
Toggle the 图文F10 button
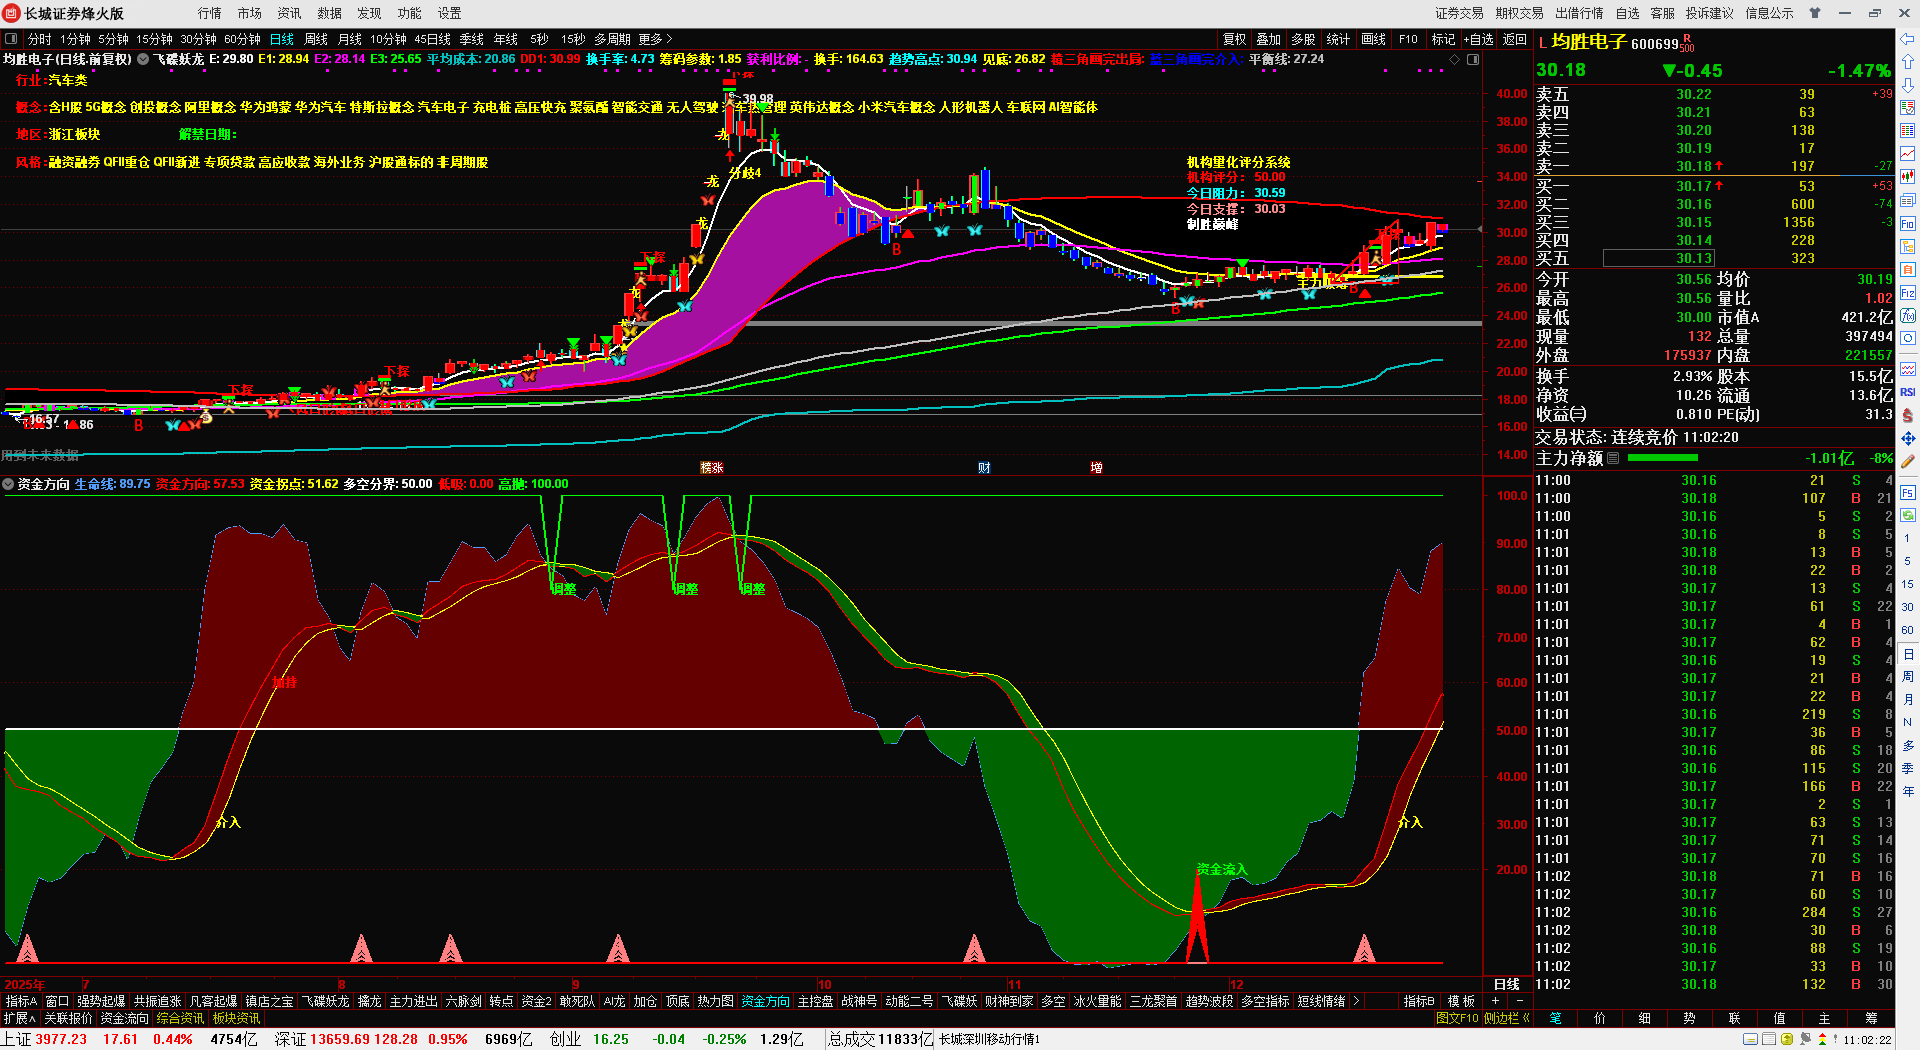(1457, 1018)
